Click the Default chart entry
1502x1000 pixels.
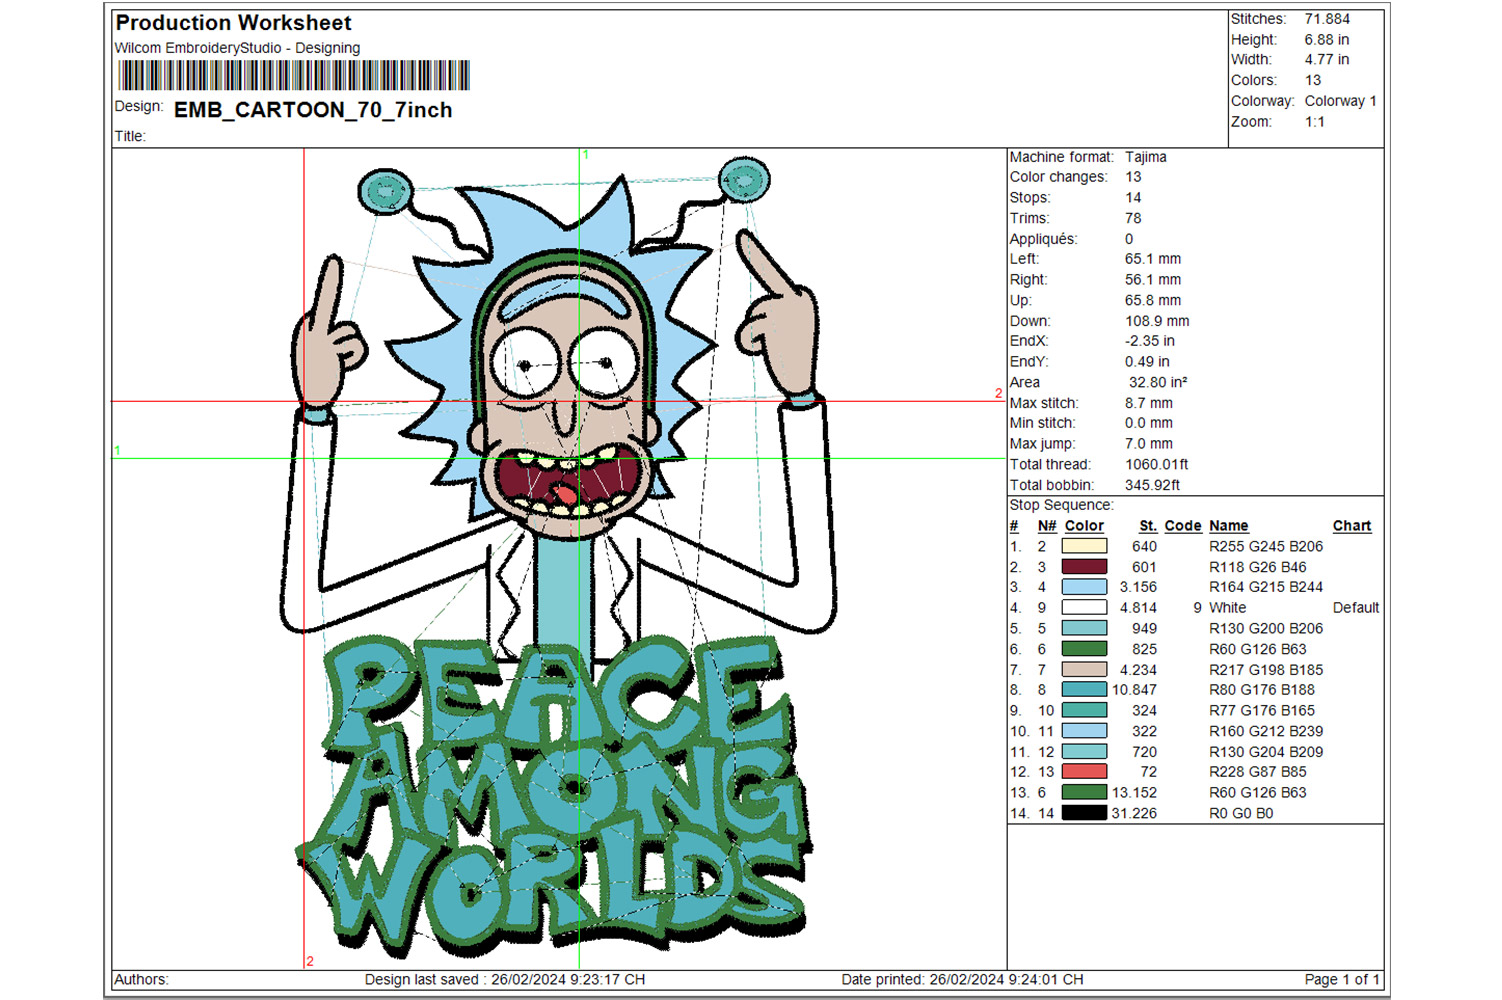pyautogui.click(x=1356, y=608)
